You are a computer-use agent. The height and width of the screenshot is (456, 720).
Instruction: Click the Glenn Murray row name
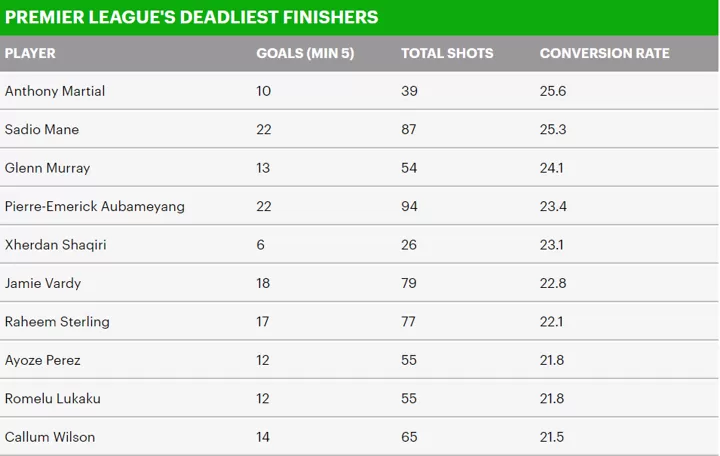click(x=47, y=168)
